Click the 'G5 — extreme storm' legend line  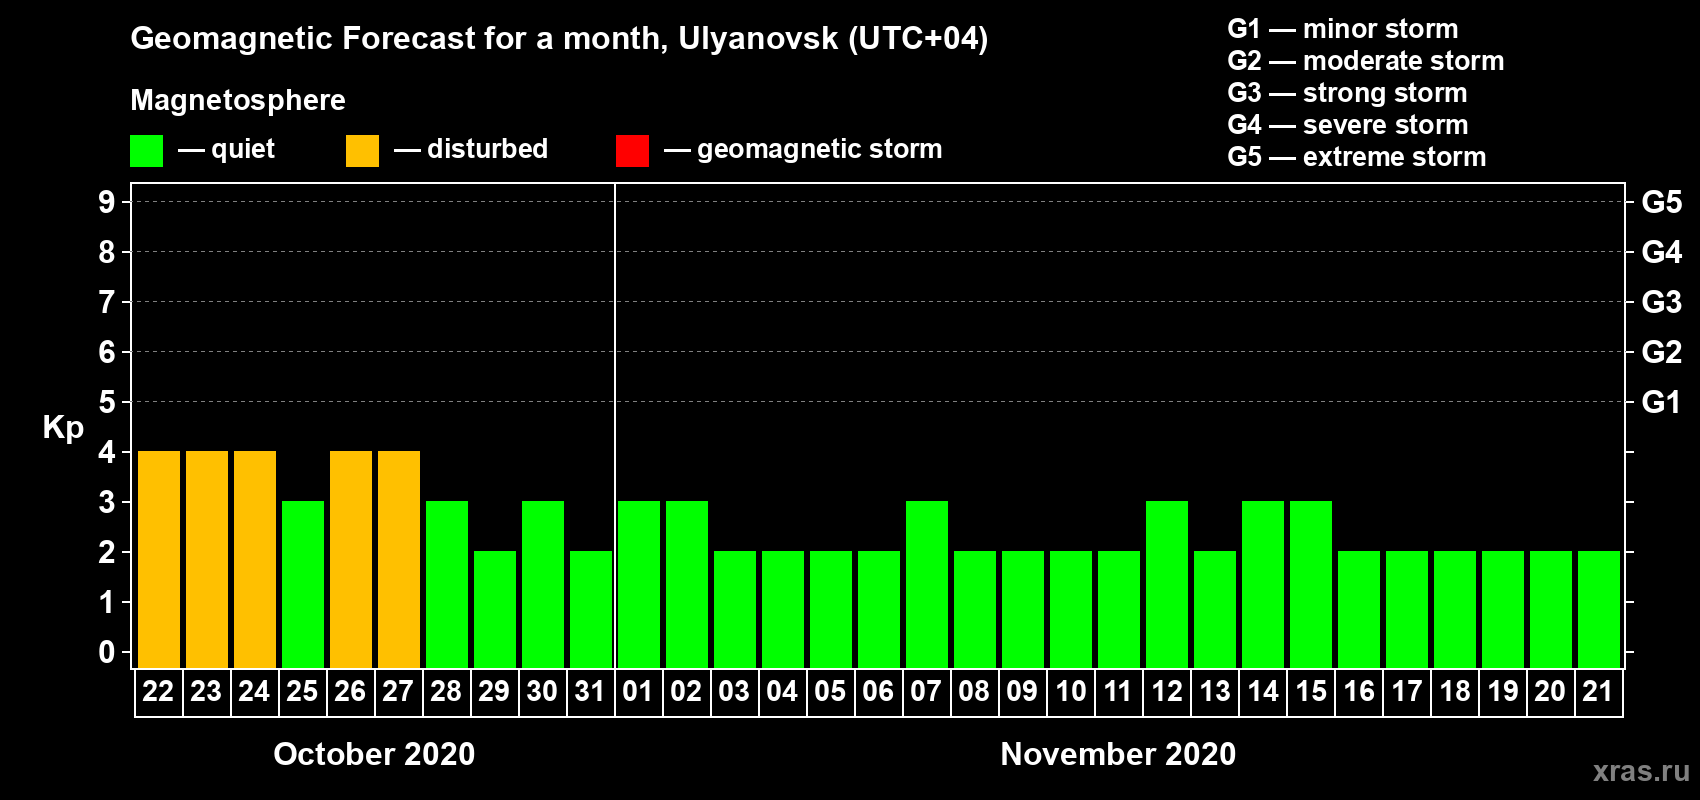[1357, 157]
